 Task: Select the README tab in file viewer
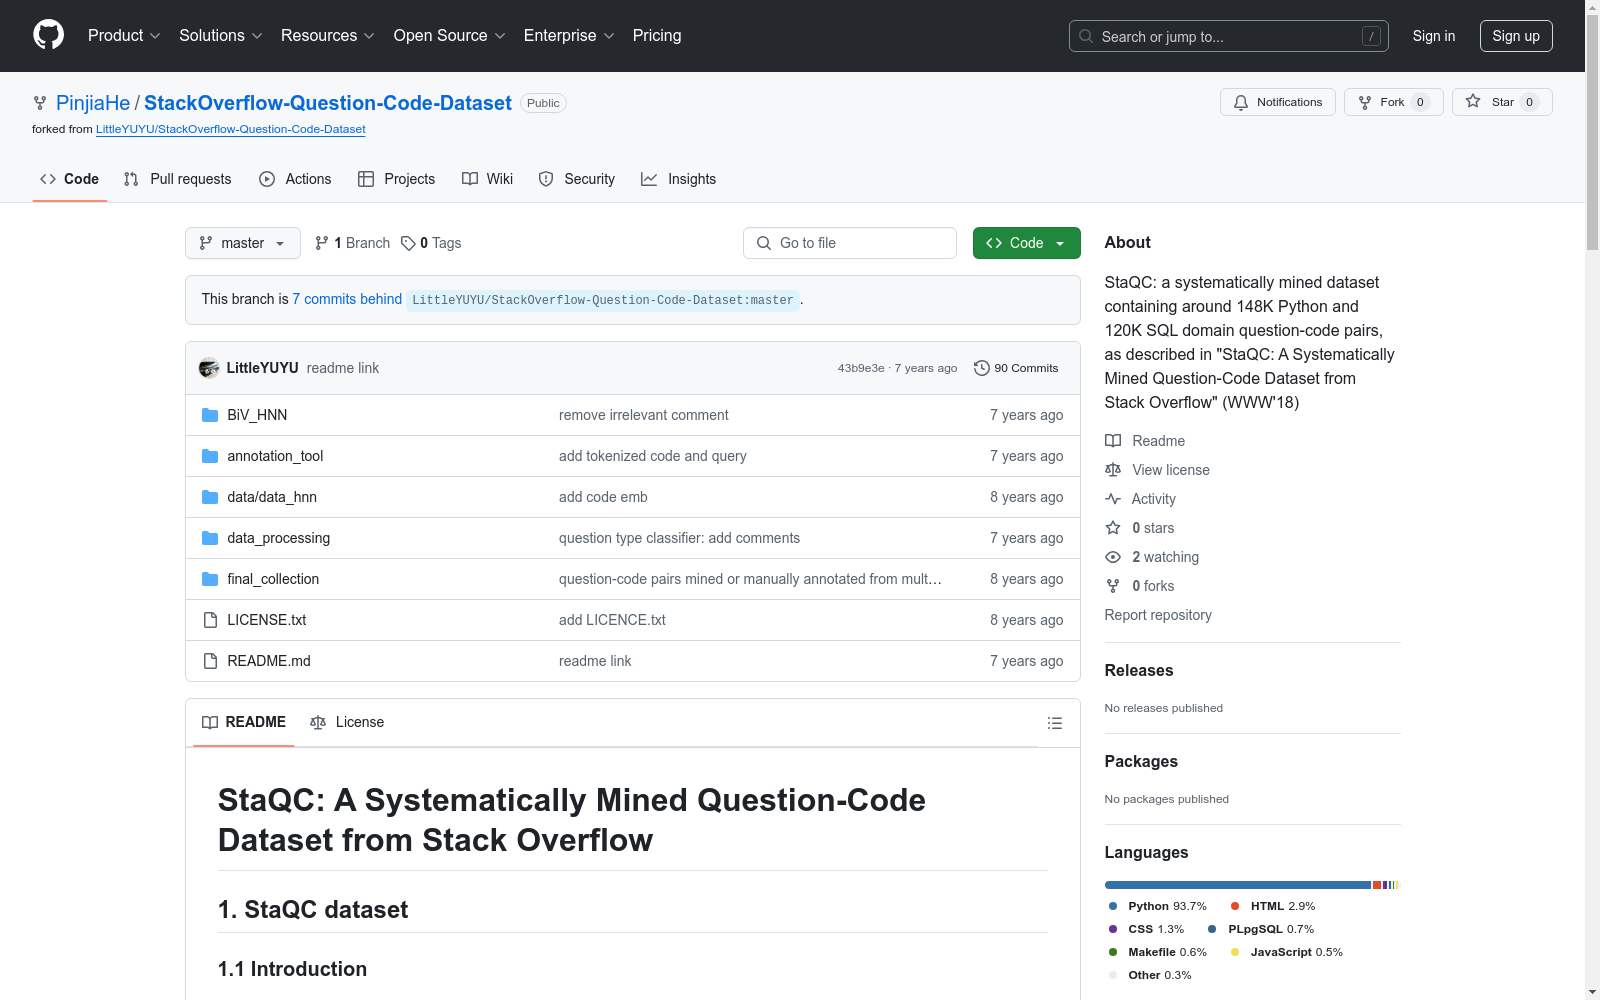coord(244,722)
